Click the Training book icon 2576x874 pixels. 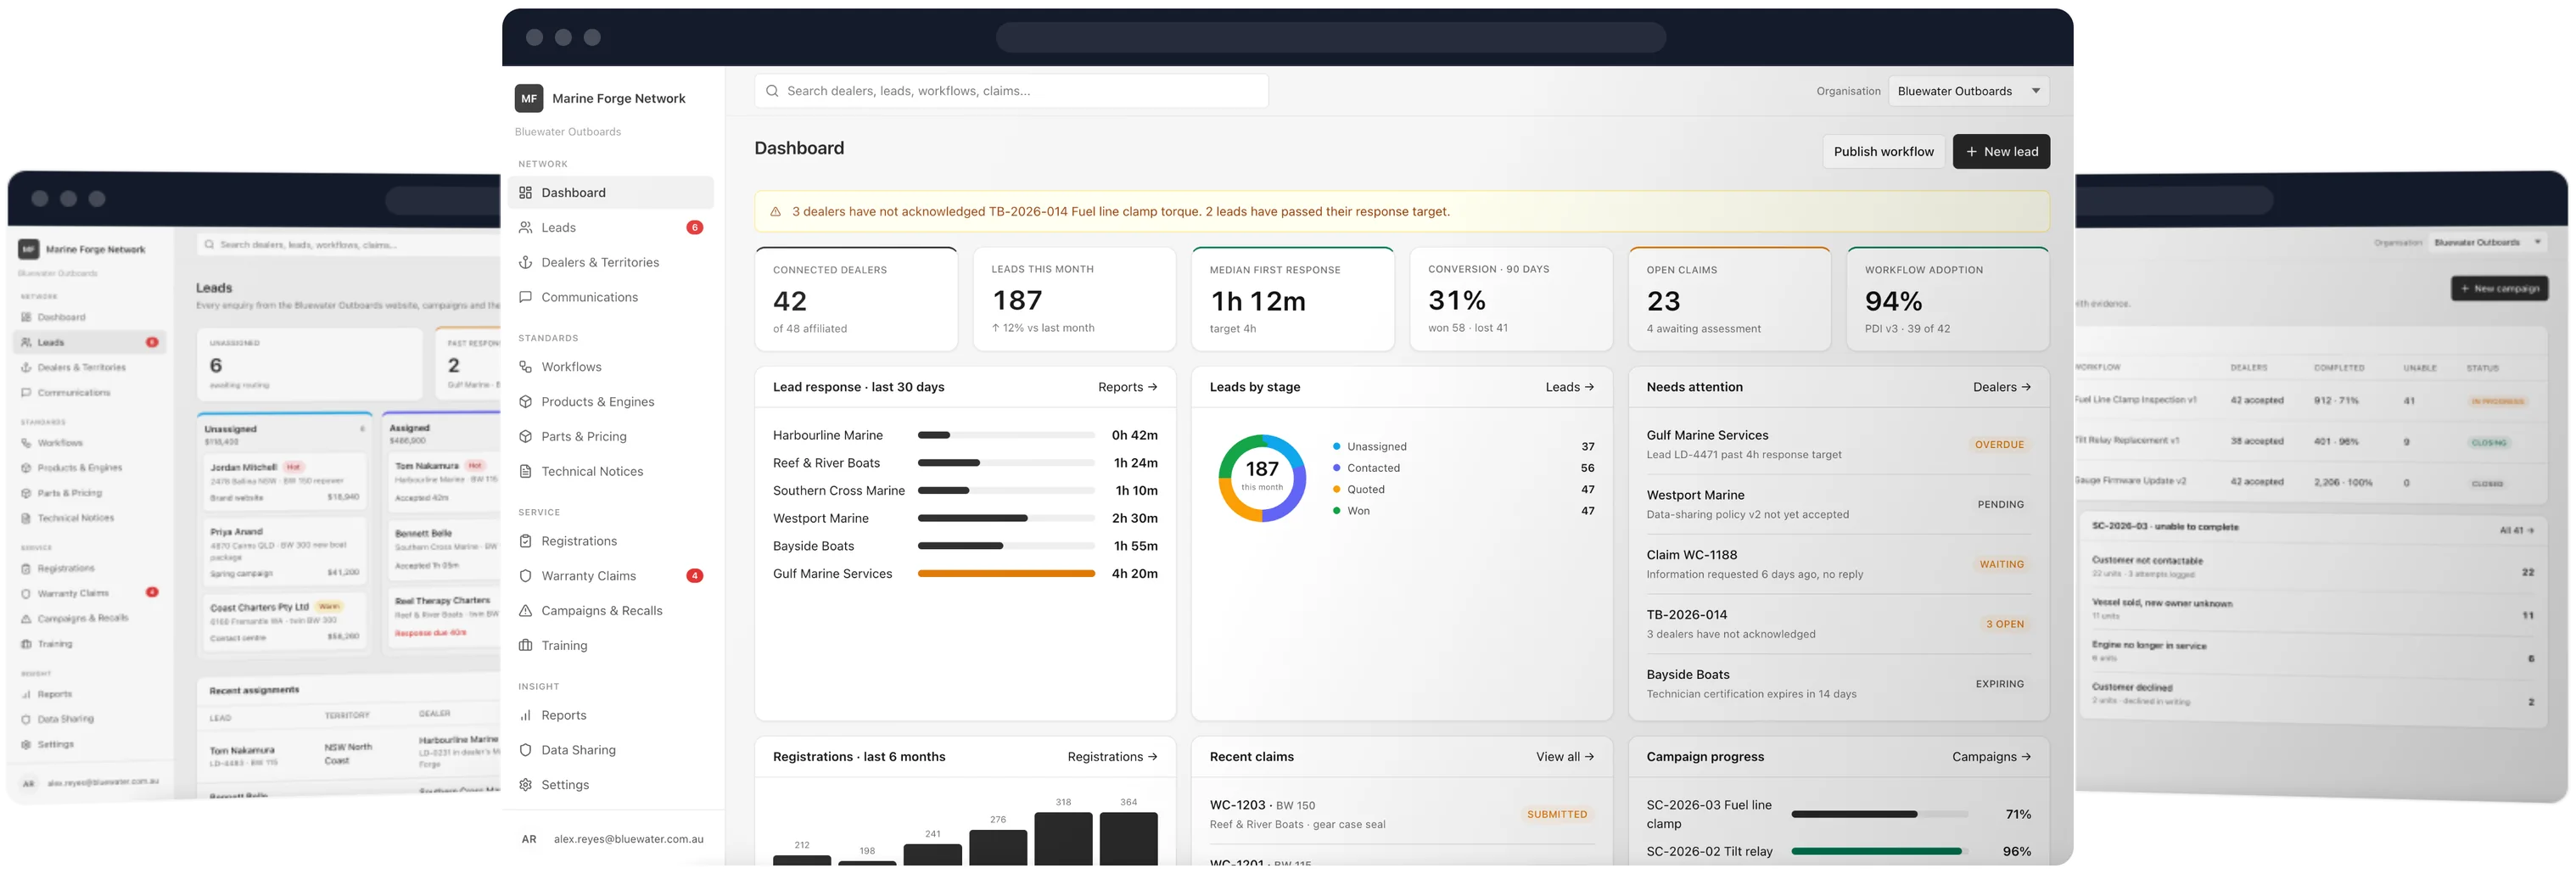coord(525,646)
